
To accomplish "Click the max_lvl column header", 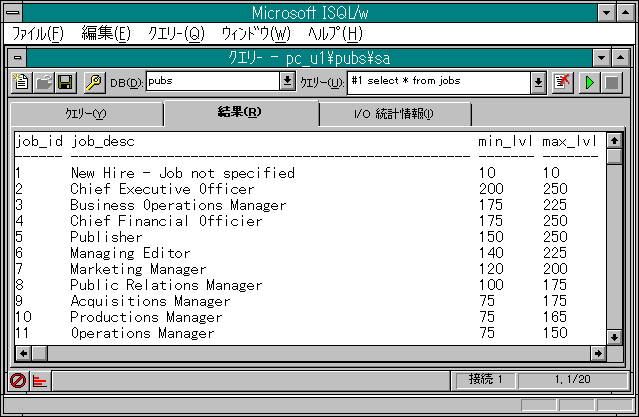I will (x=569, y=142).
